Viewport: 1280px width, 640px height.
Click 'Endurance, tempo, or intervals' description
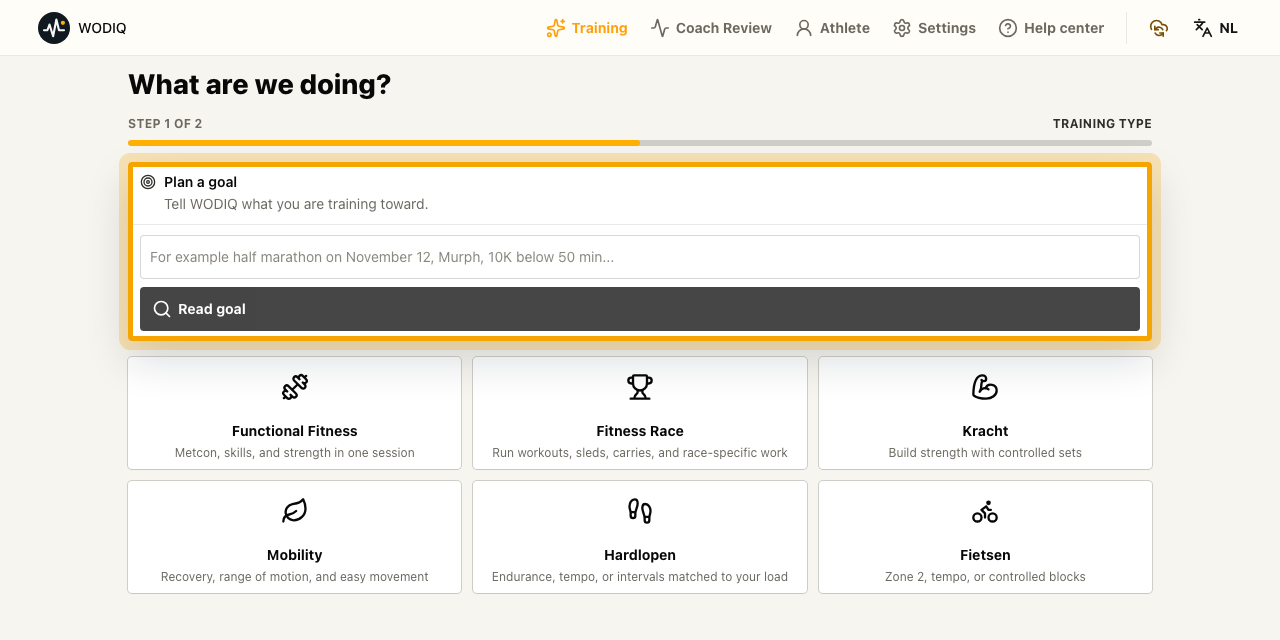coord(640,577)
